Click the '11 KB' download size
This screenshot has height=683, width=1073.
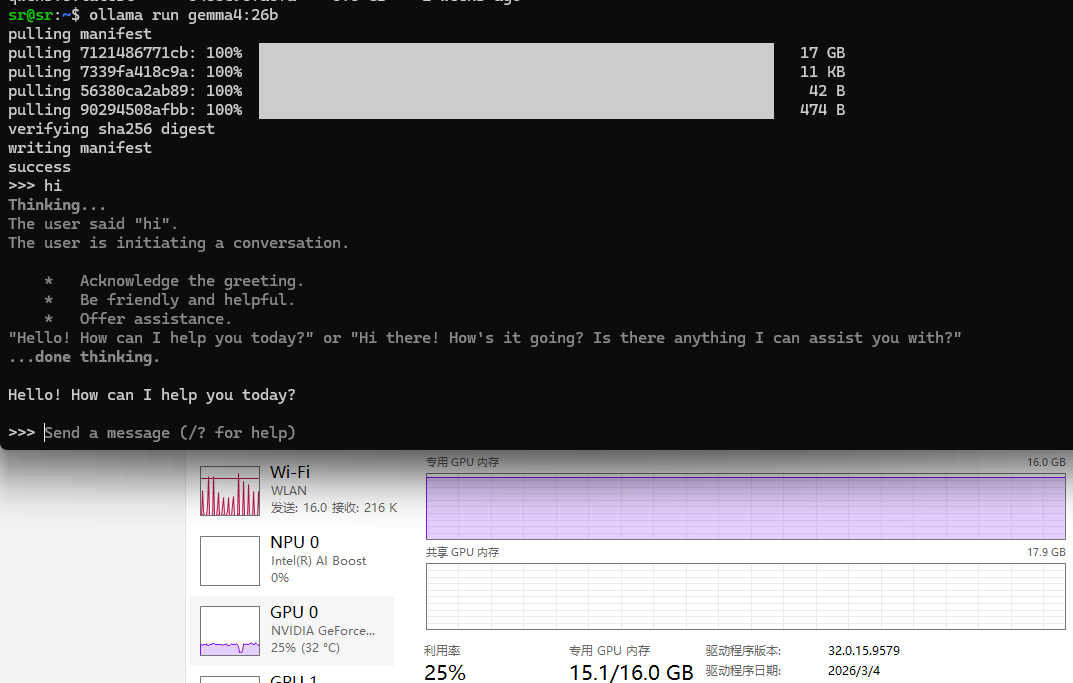(x=823, y=72)
